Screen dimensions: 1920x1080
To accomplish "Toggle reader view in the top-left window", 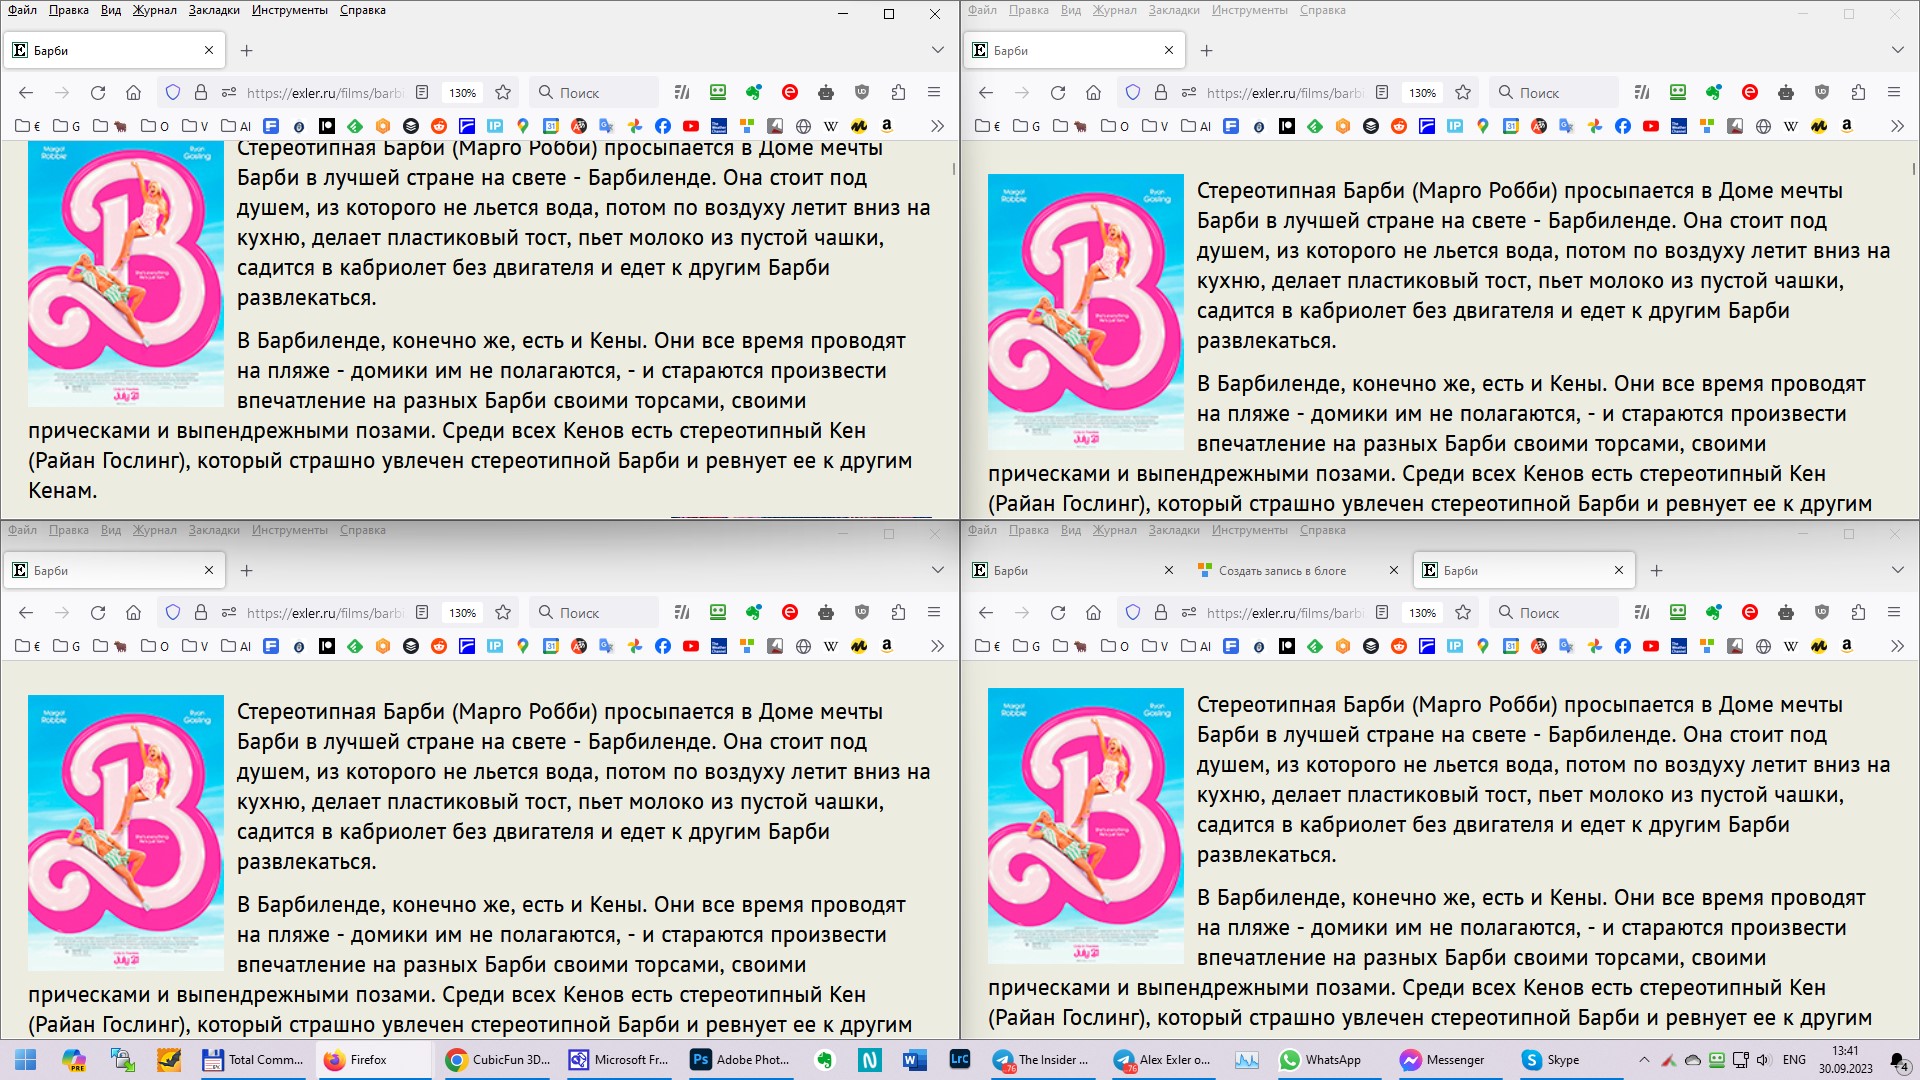I will pyautogui.click(x=422, y=92).
